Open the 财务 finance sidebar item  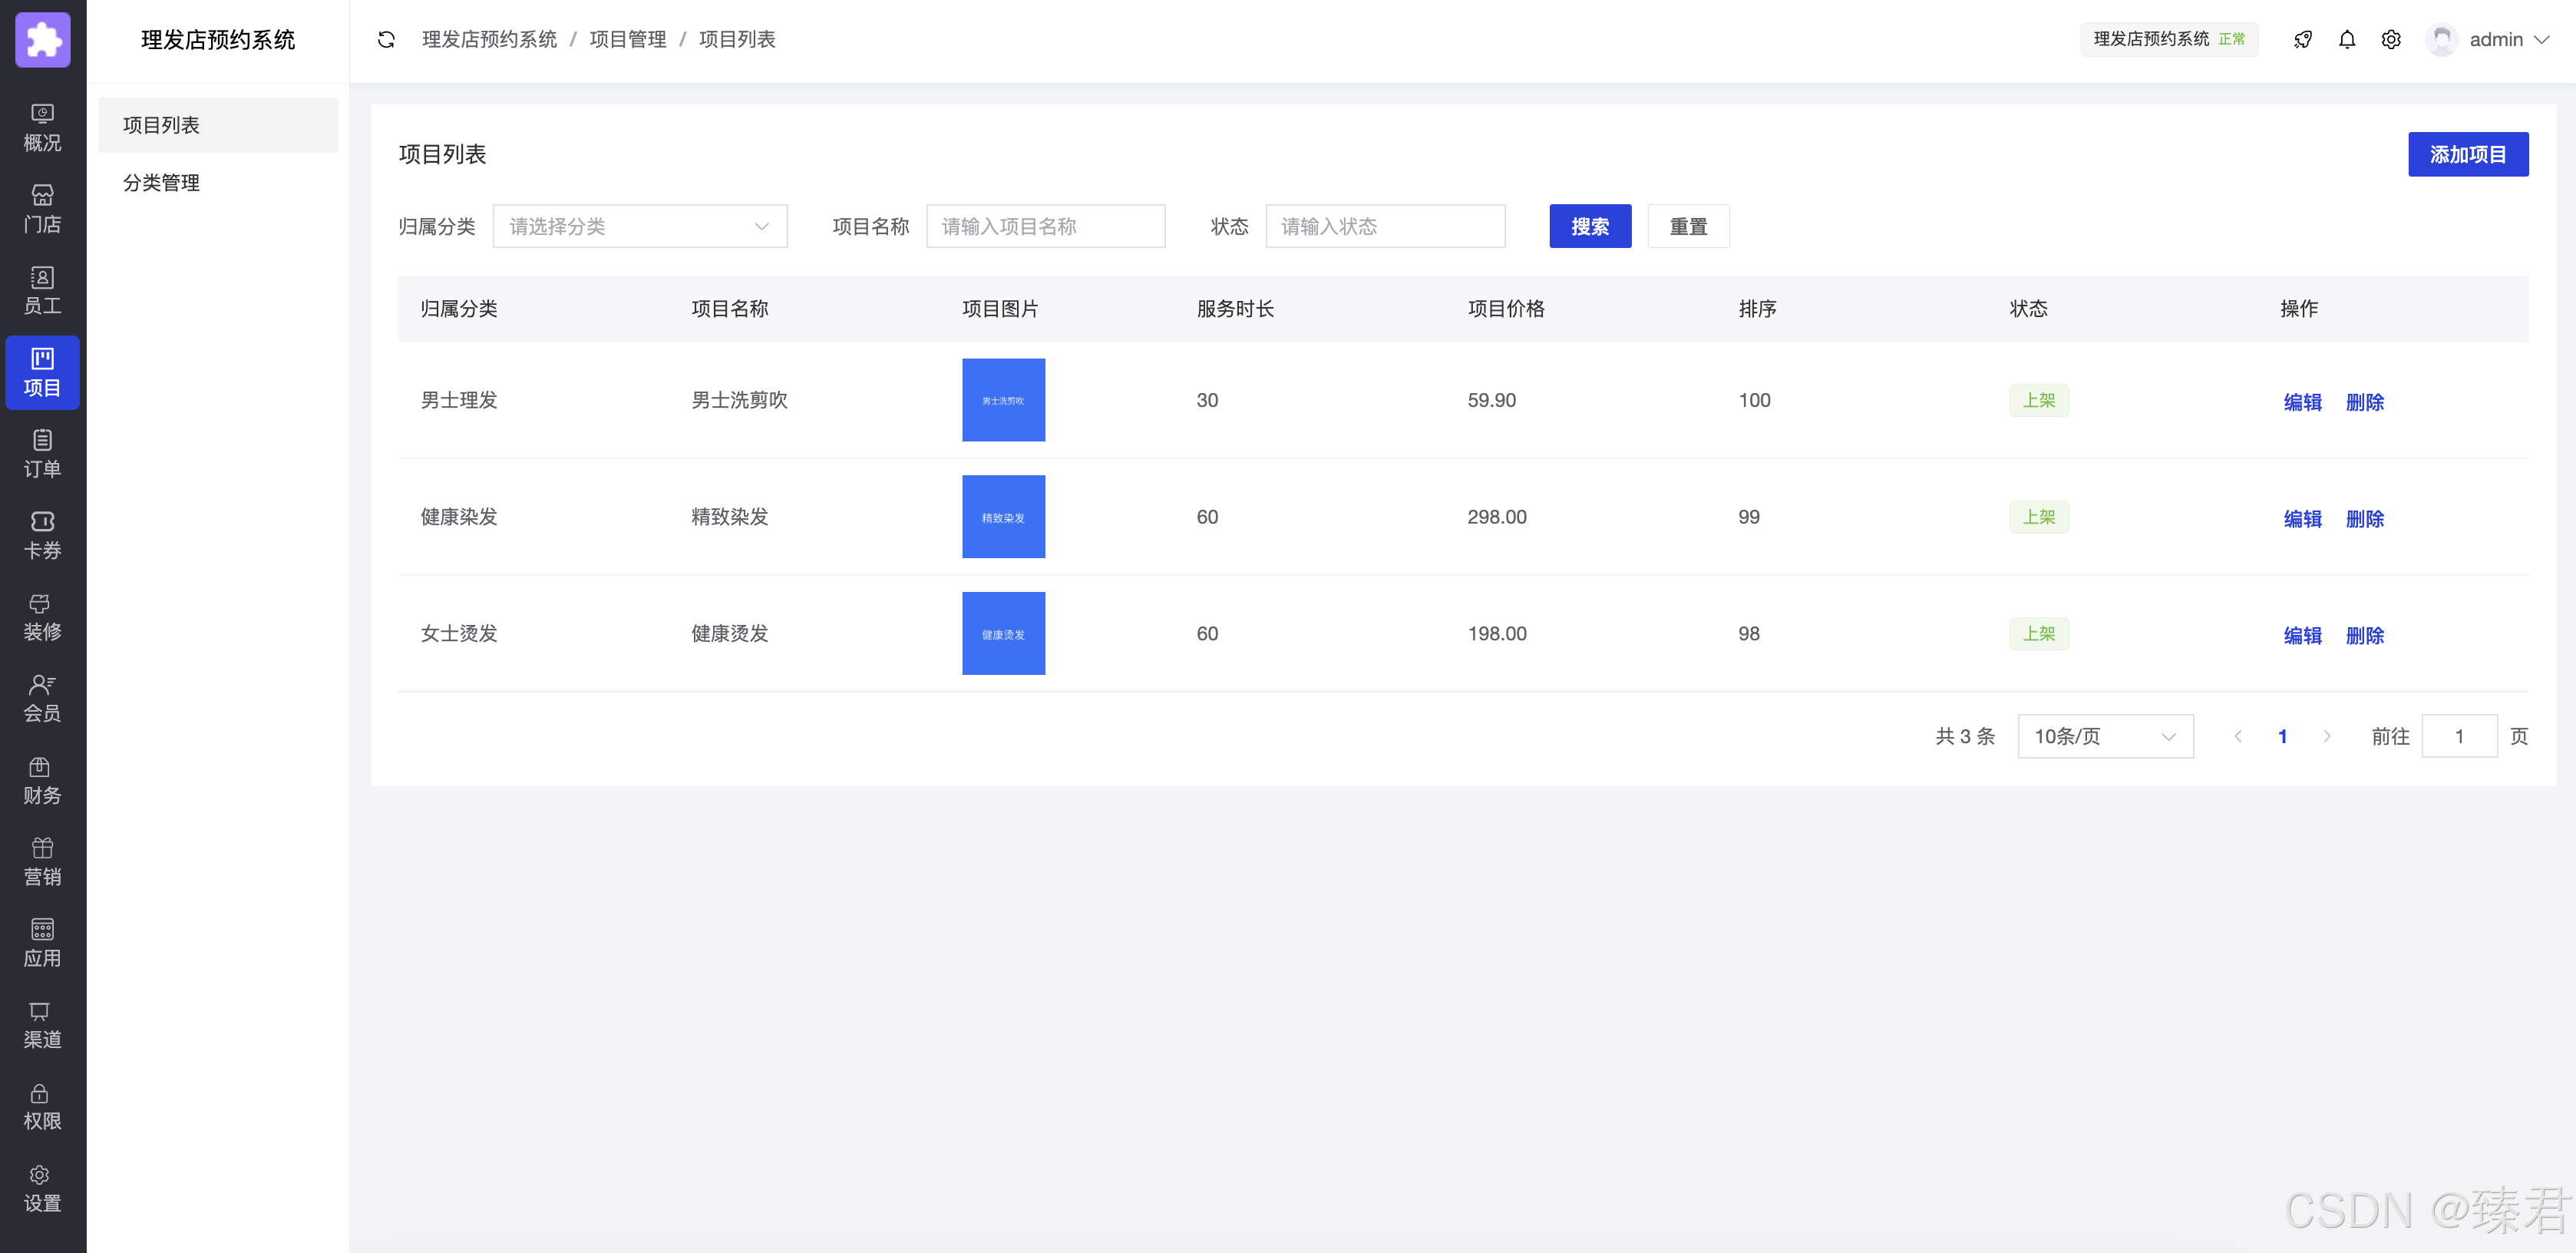[x=43, y=781]
